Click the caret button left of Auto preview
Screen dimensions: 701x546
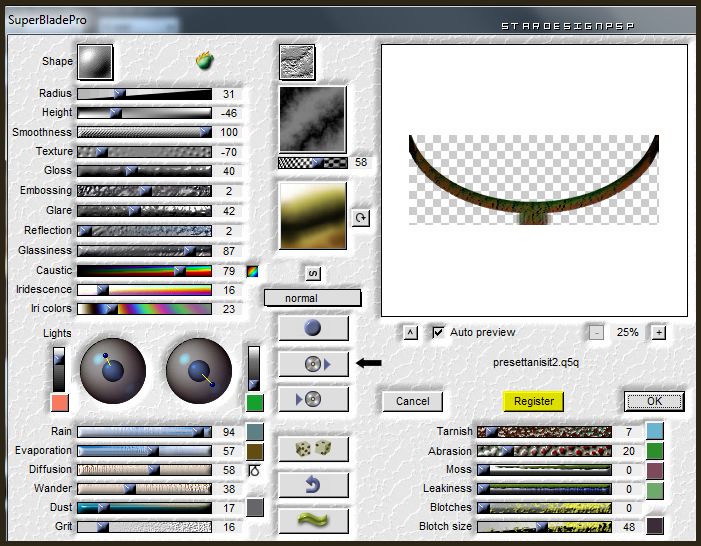point(410,332)
